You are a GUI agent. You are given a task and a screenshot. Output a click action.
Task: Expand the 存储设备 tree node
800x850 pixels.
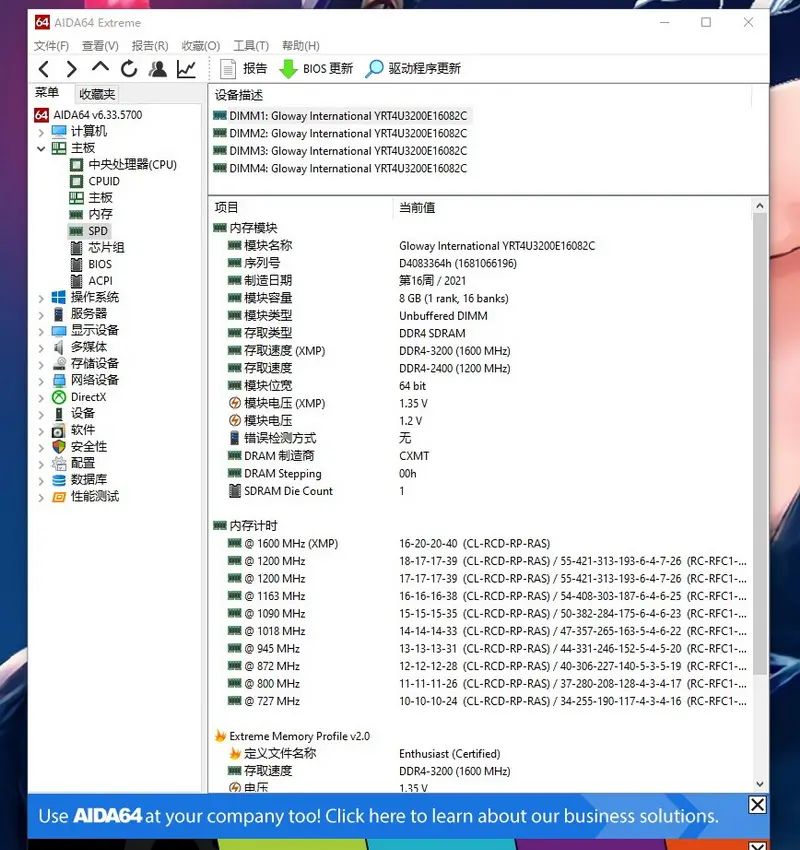[41, 364]
